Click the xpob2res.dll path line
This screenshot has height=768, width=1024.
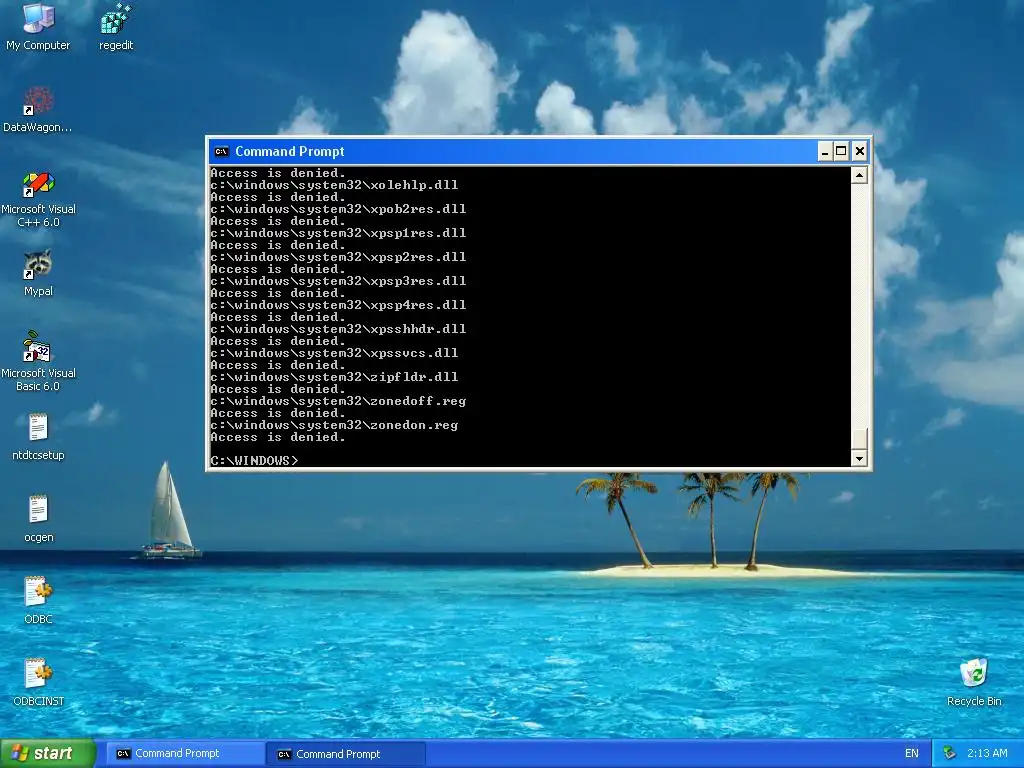point(338,209)
